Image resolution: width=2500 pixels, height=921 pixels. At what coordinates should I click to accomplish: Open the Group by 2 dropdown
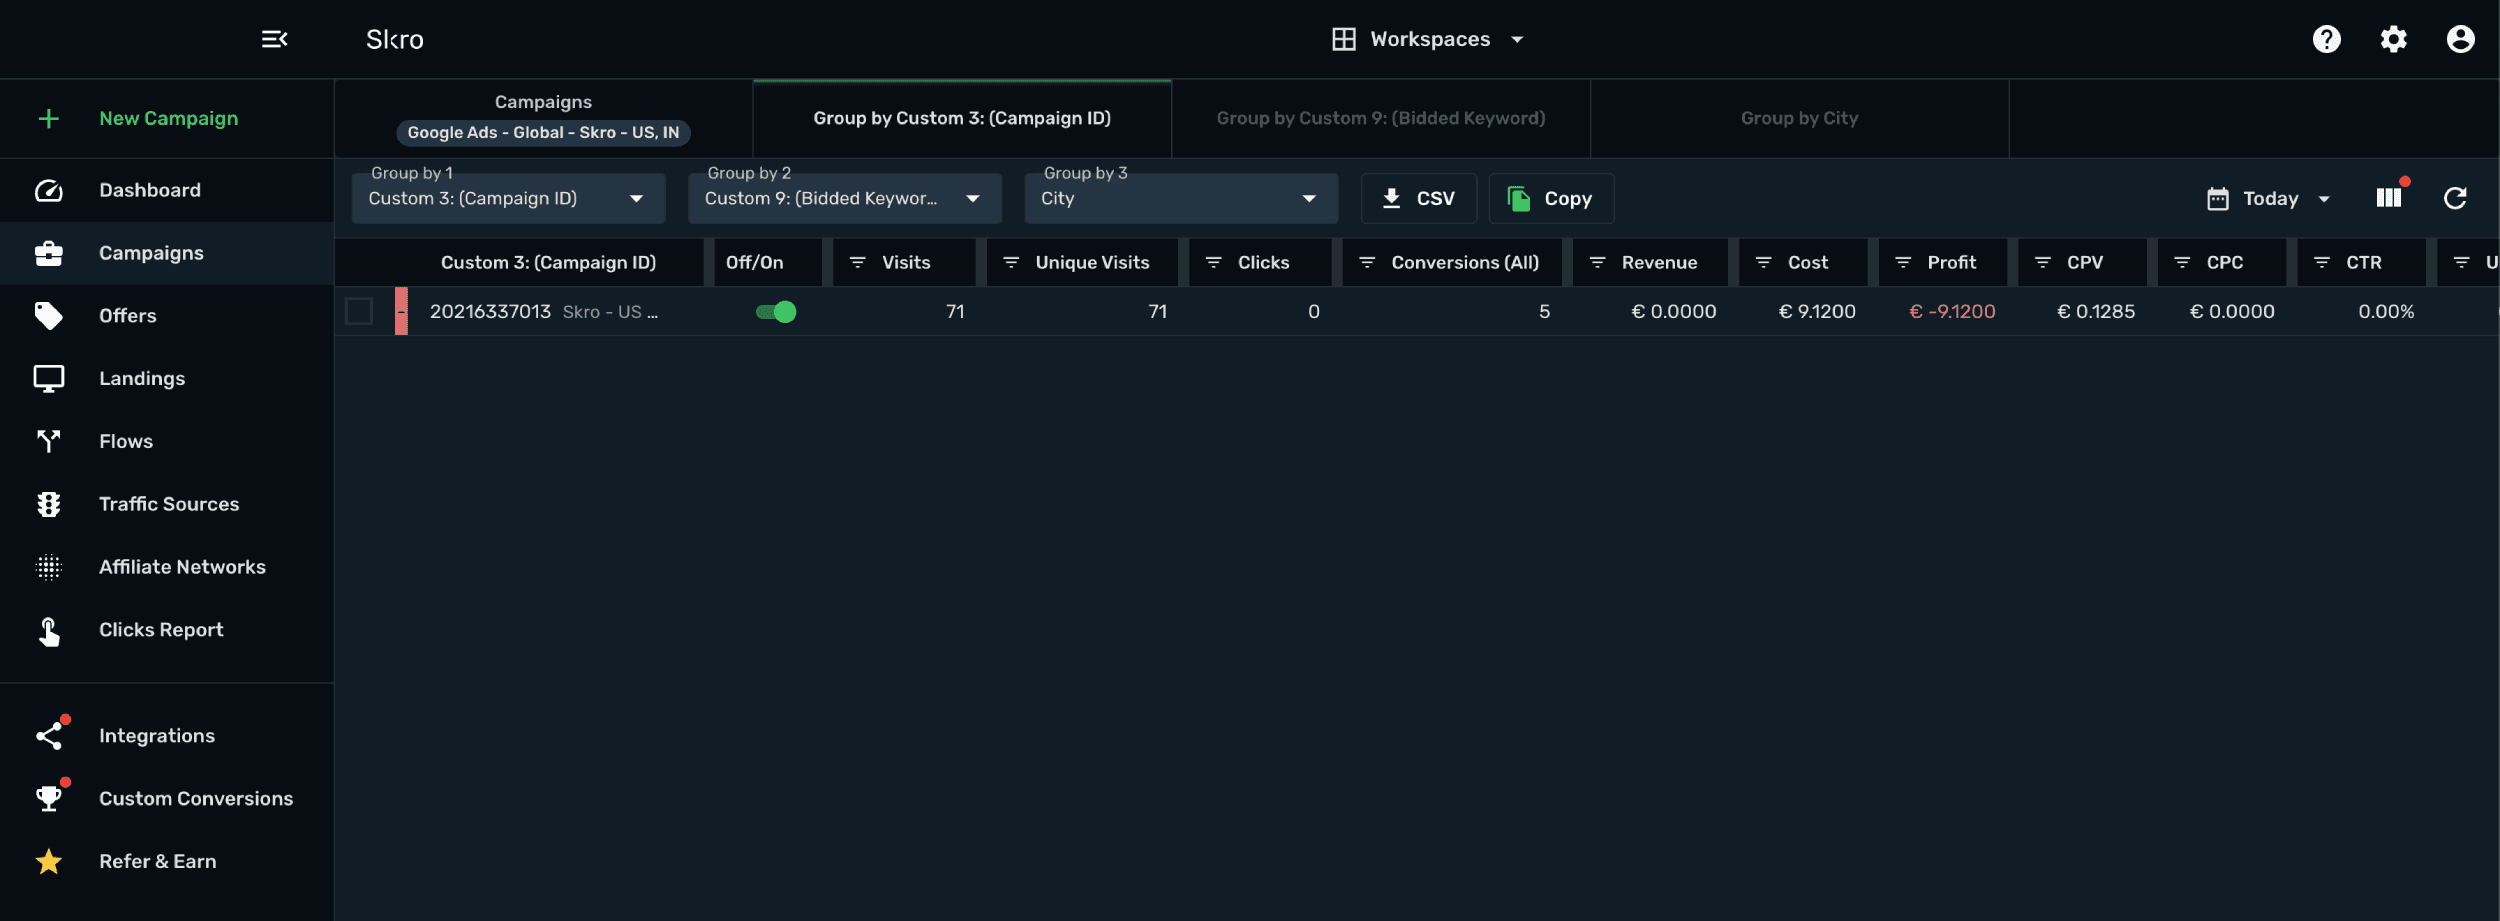[845, 198]
